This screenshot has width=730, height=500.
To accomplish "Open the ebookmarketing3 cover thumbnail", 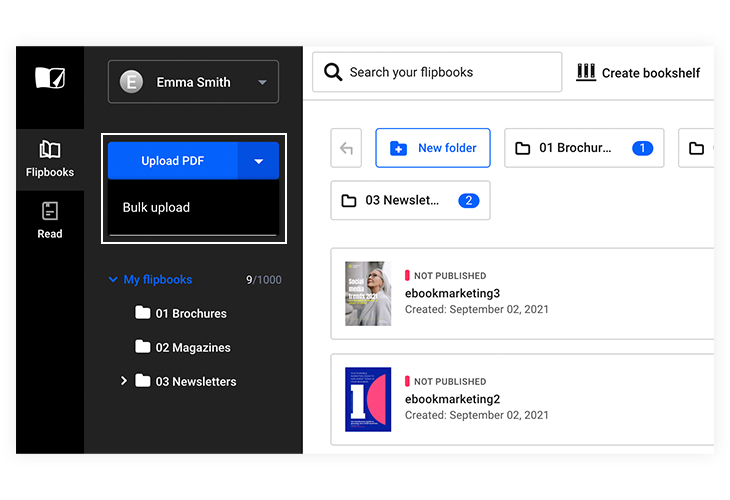I will pyautogui.click(x=368, y=293).
